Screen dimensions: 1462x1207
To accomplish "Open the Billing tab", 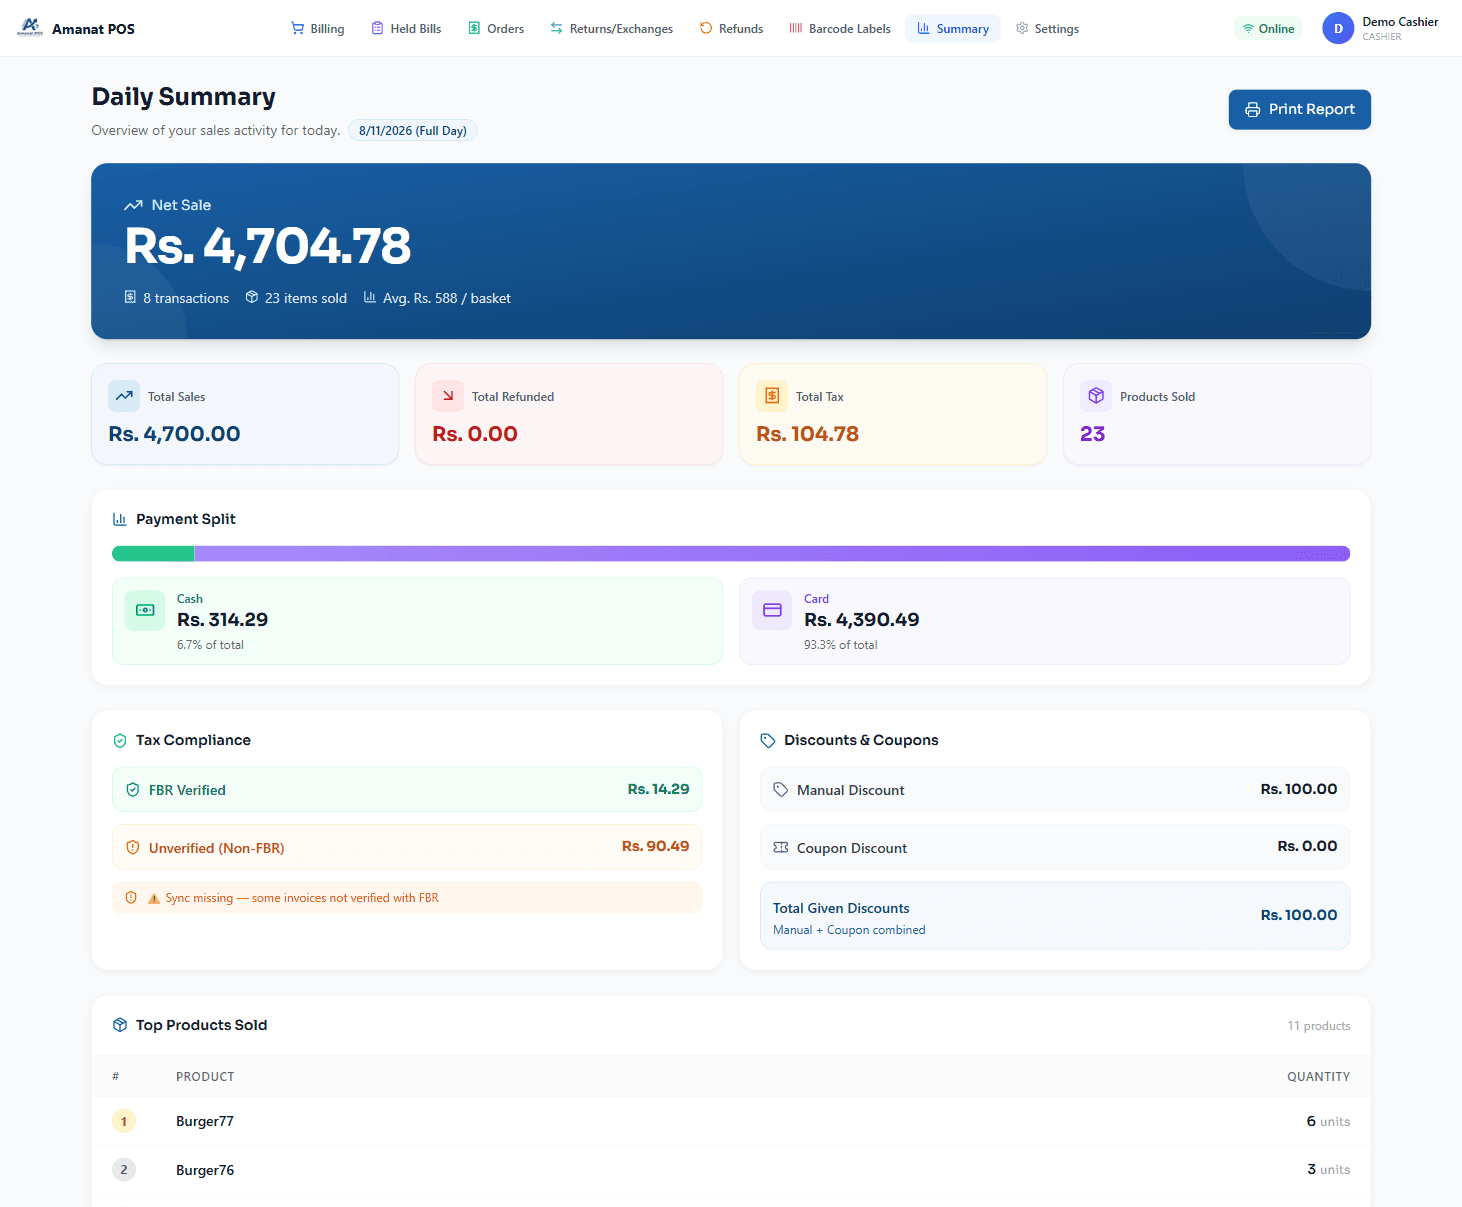I will tap(317, 29).
